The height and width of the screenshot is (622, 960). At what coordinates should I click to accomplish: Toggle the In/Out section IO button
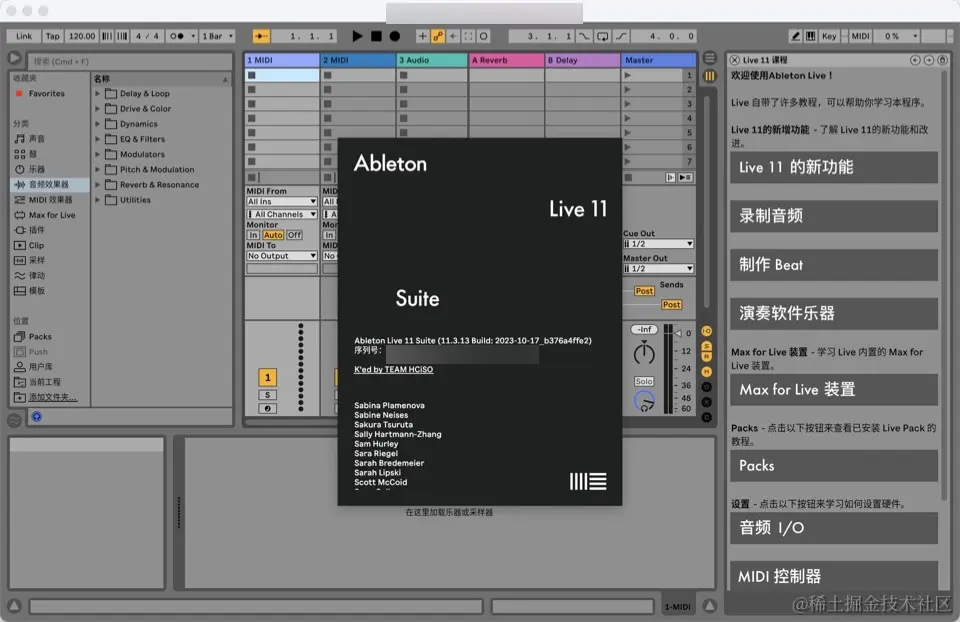[x=707, y=331]
